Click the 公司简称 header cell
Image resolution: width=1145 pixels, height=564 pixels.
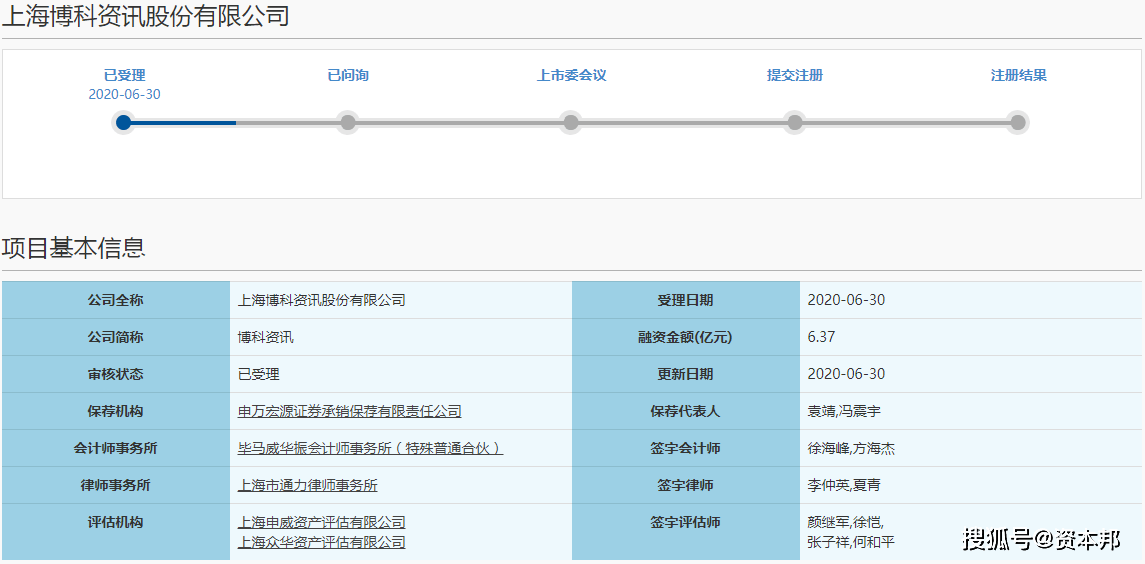116,338
